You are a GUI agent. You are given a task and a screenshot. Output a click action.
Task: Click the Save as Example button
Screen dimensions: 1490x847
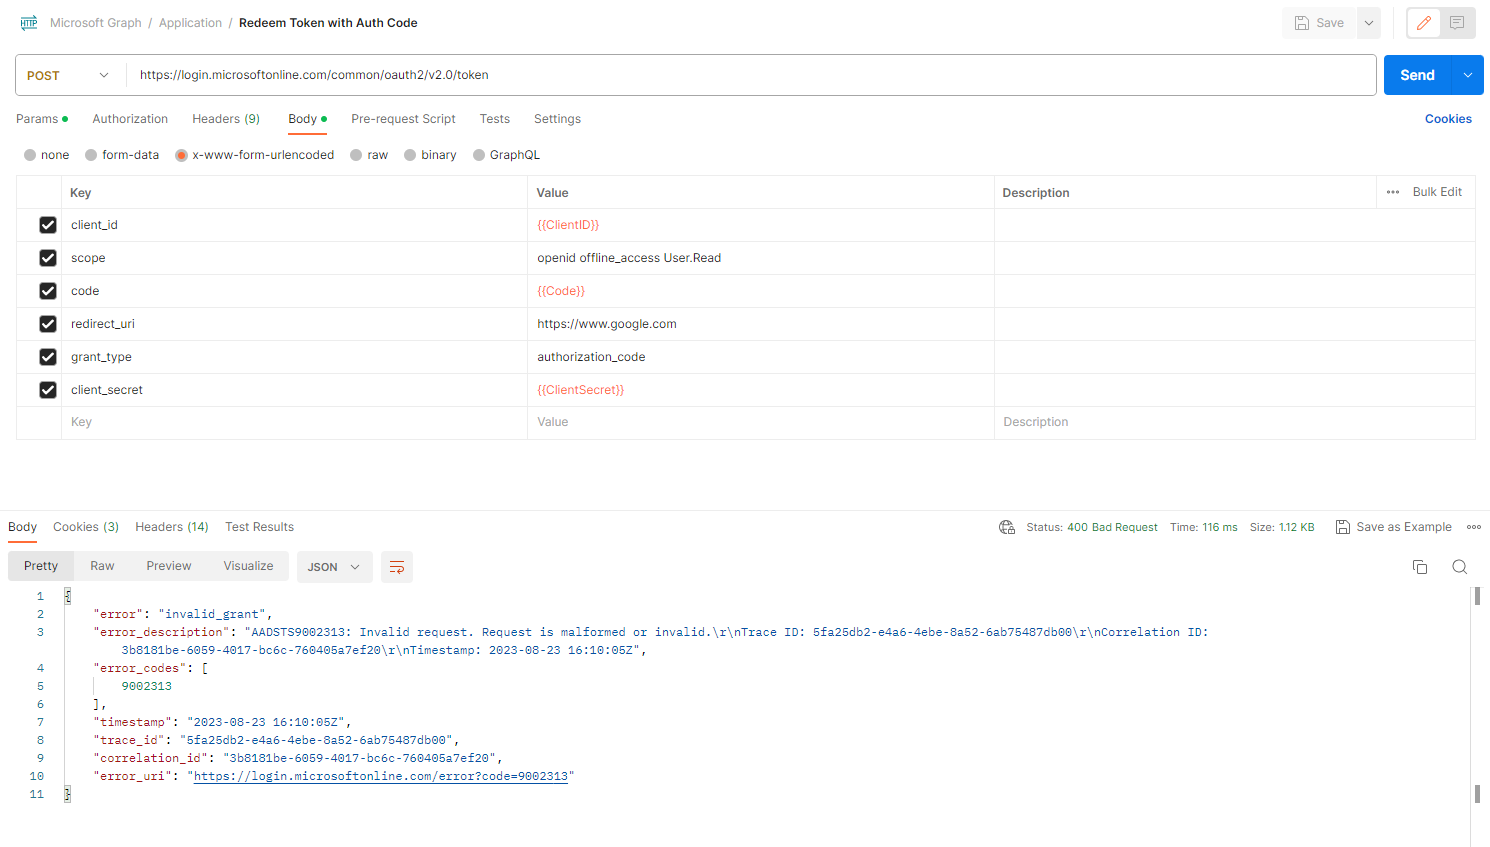(x=1394, y=527)
